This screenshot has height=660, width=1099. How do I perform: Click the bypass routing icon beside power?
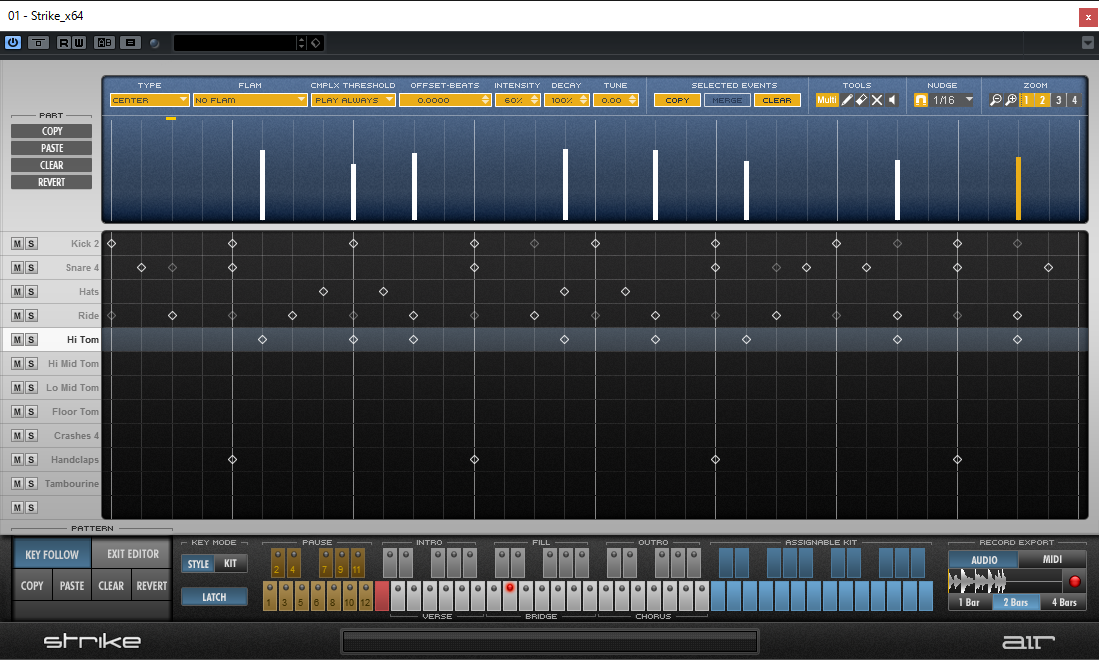pos(39,43)
